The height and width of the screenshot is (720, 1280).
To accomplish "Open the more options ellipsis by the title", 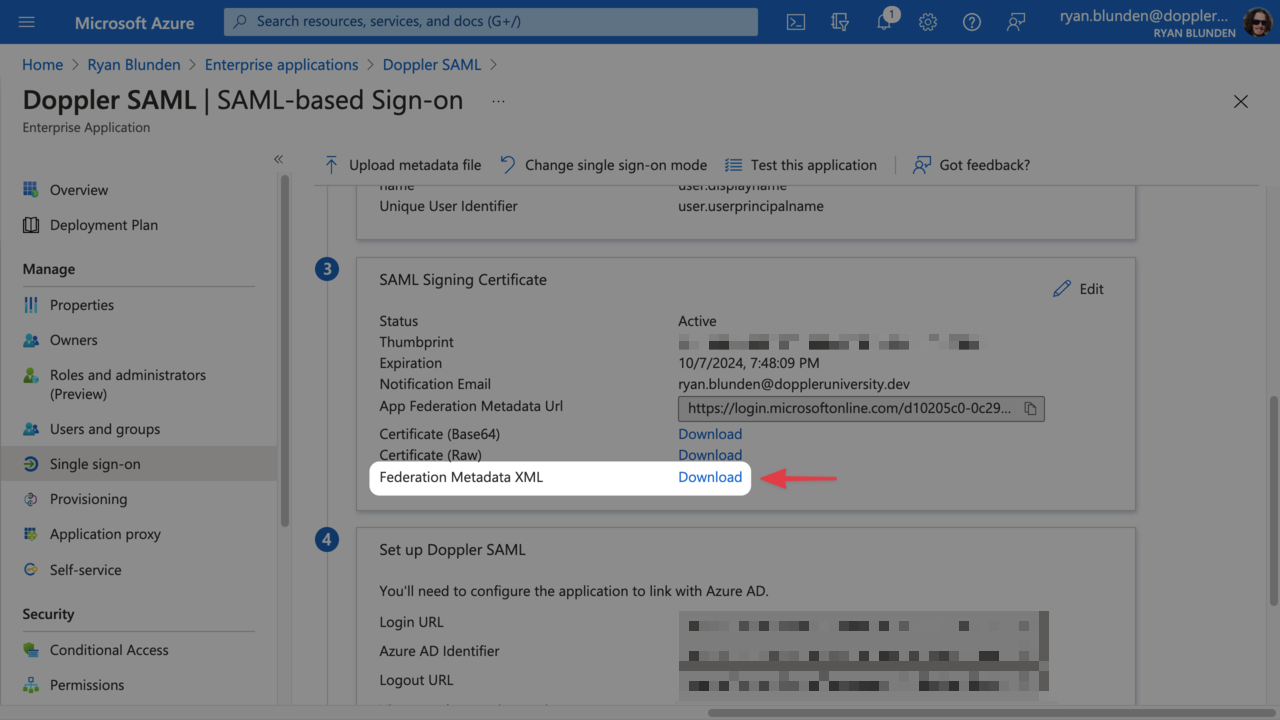I will point(498,101).
